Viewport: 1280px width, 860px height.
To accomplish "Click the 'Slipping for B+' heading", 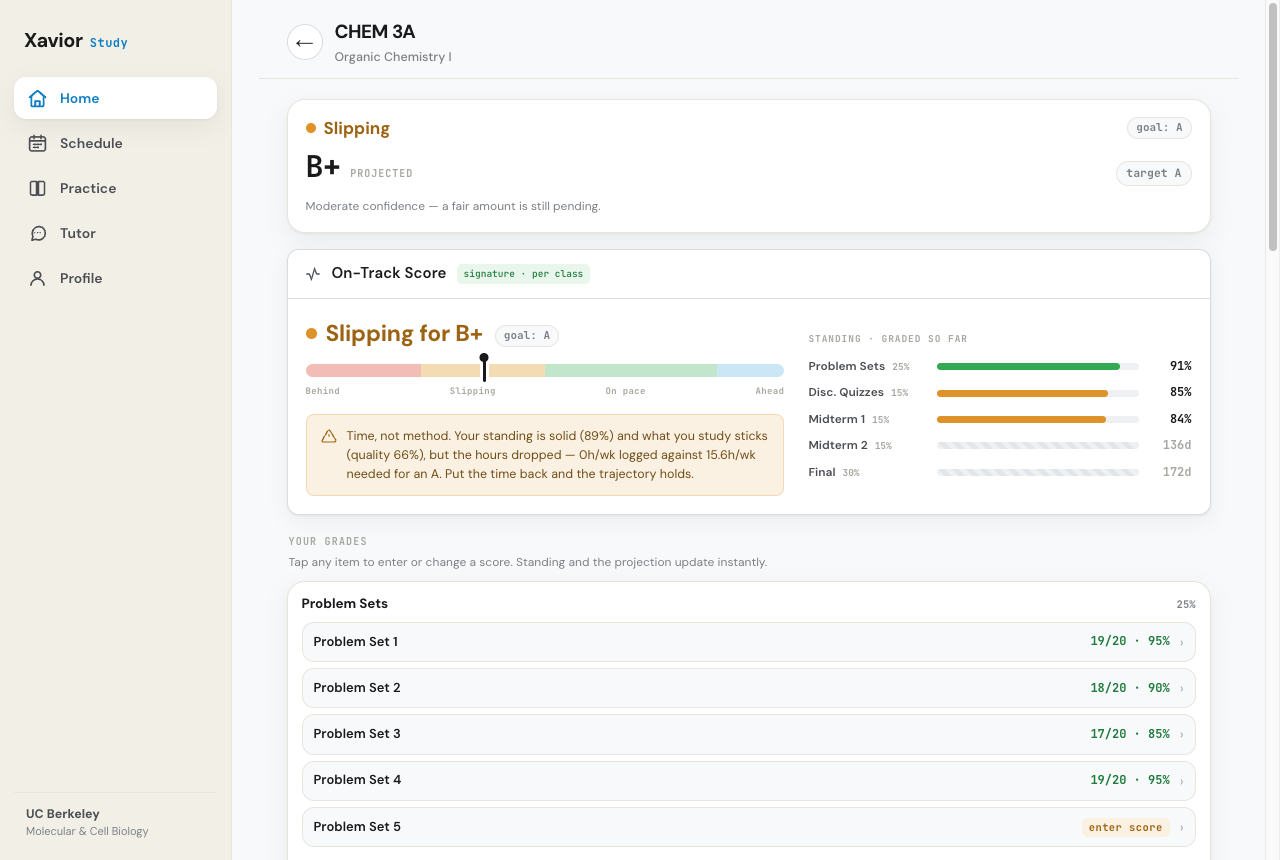I will (404, 334).
